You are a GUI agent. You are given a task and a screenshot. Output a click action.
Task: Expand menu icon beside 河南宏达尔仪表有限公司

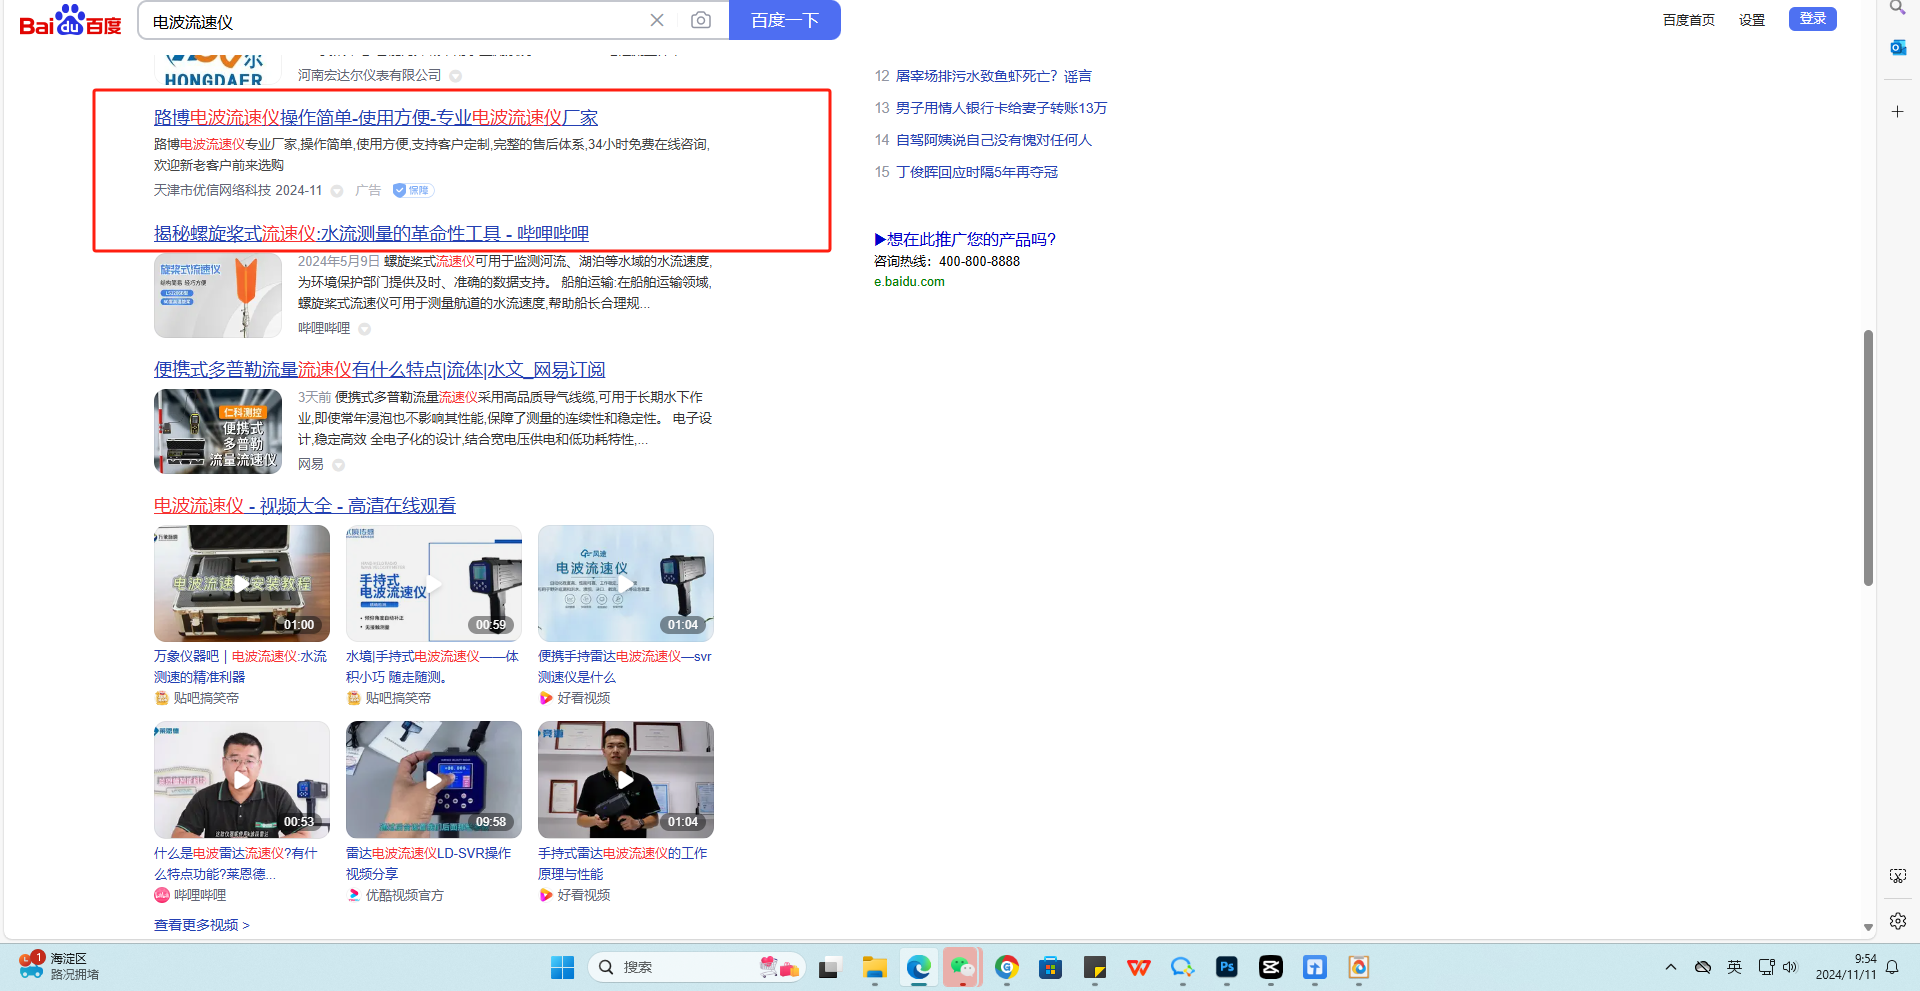[x=456, y=76]
